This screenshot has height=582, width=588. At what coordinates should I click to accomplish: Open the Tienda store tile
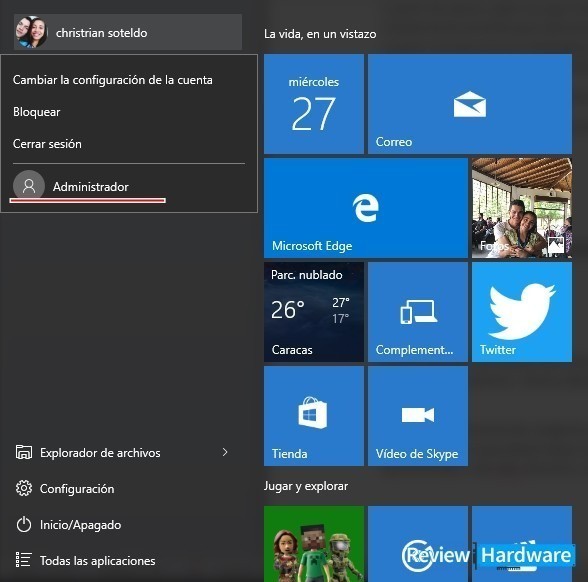(314, 416)
